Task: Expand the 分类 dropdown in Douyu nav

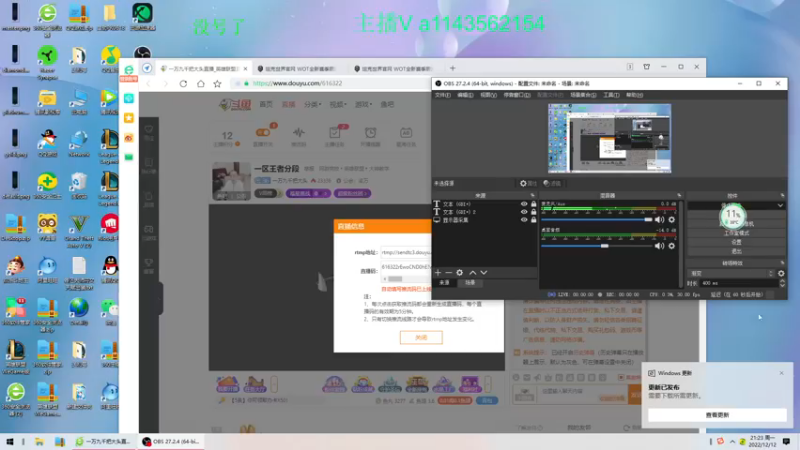Action: click(x=313, y=105)
